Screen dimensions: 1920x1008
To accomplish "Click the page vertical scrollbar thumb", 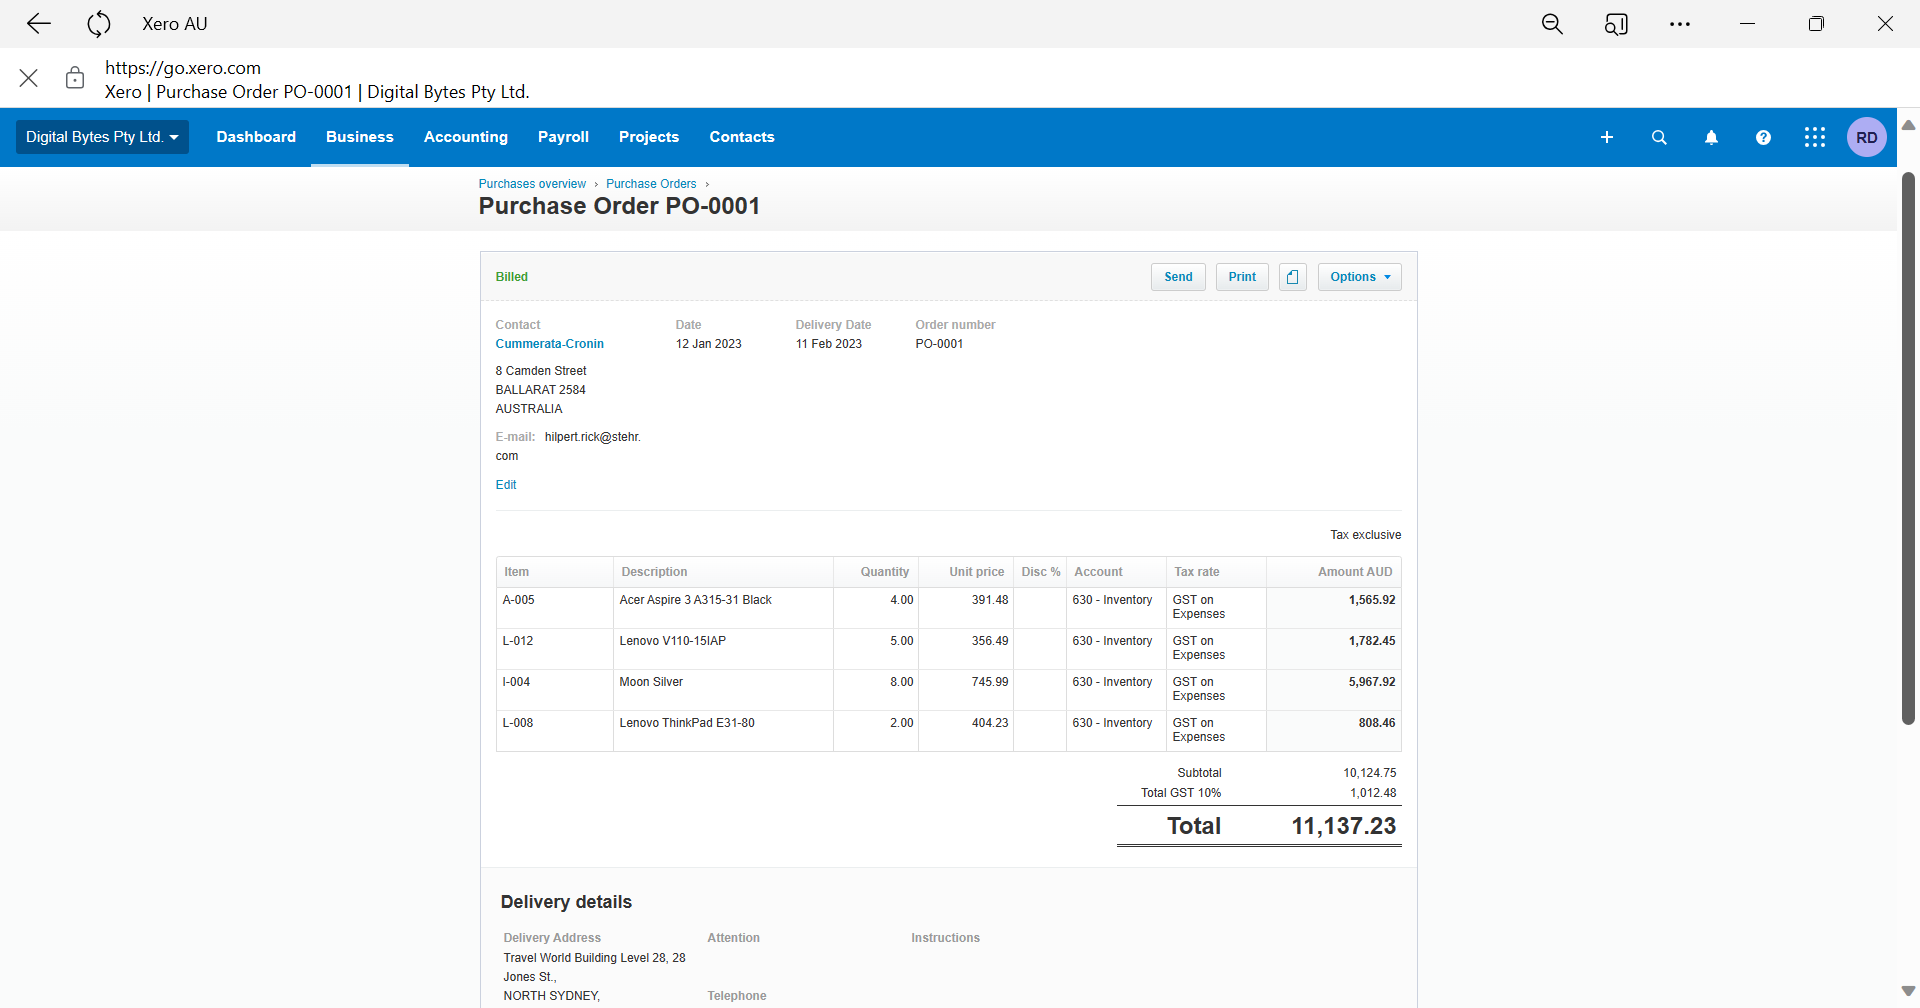I will click(1908, 448).
